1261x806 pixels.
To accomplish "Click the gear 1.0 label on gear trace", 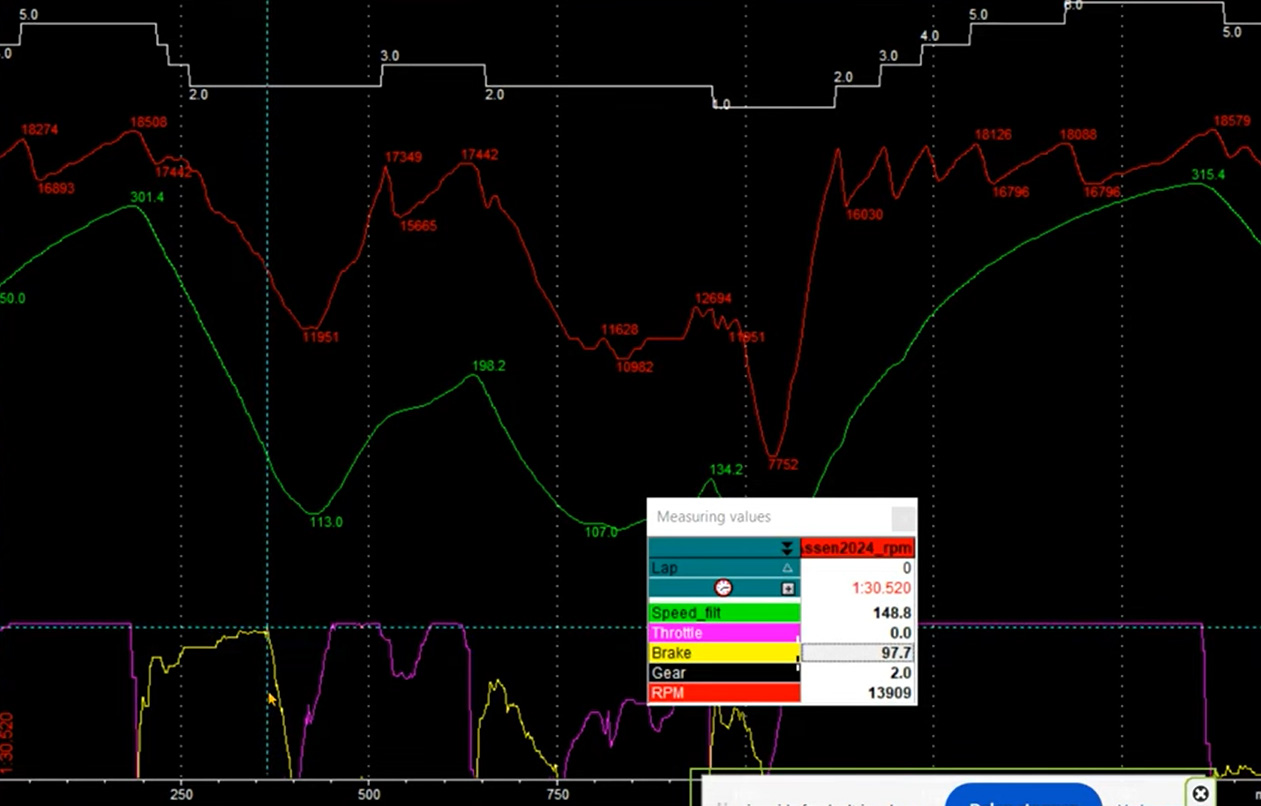I will click(x=720, y=104).
